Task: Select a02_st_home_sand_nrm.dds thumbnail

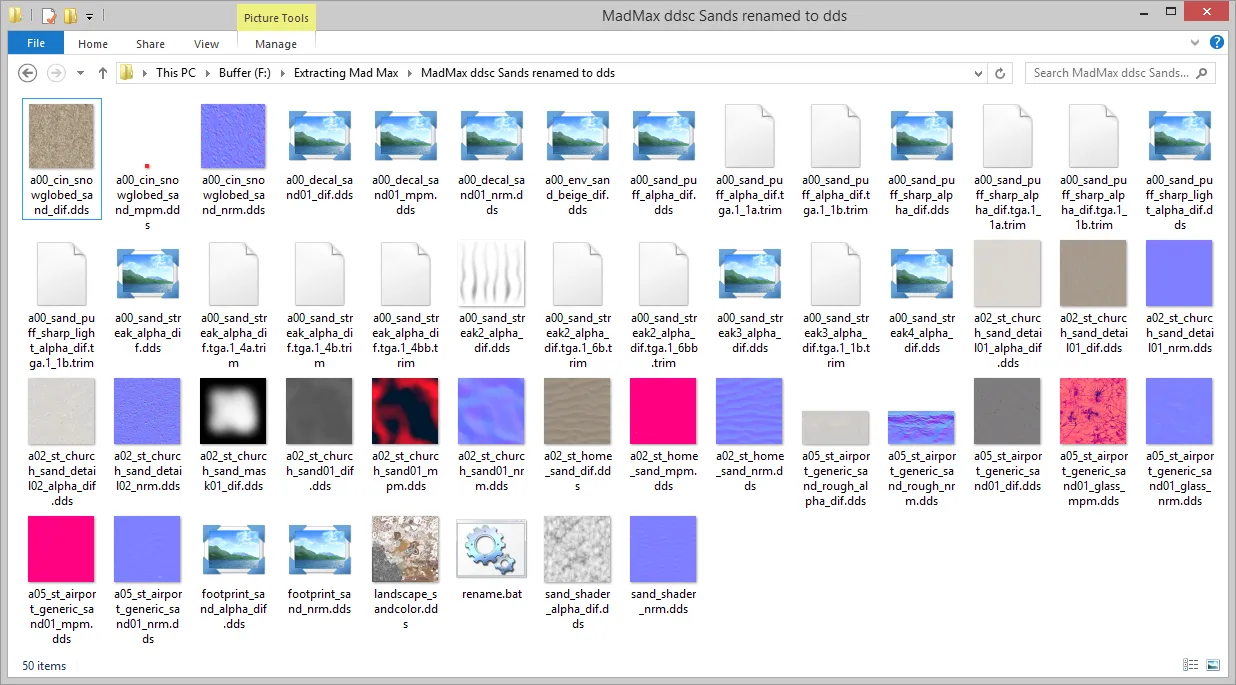Action: (750, 412)
